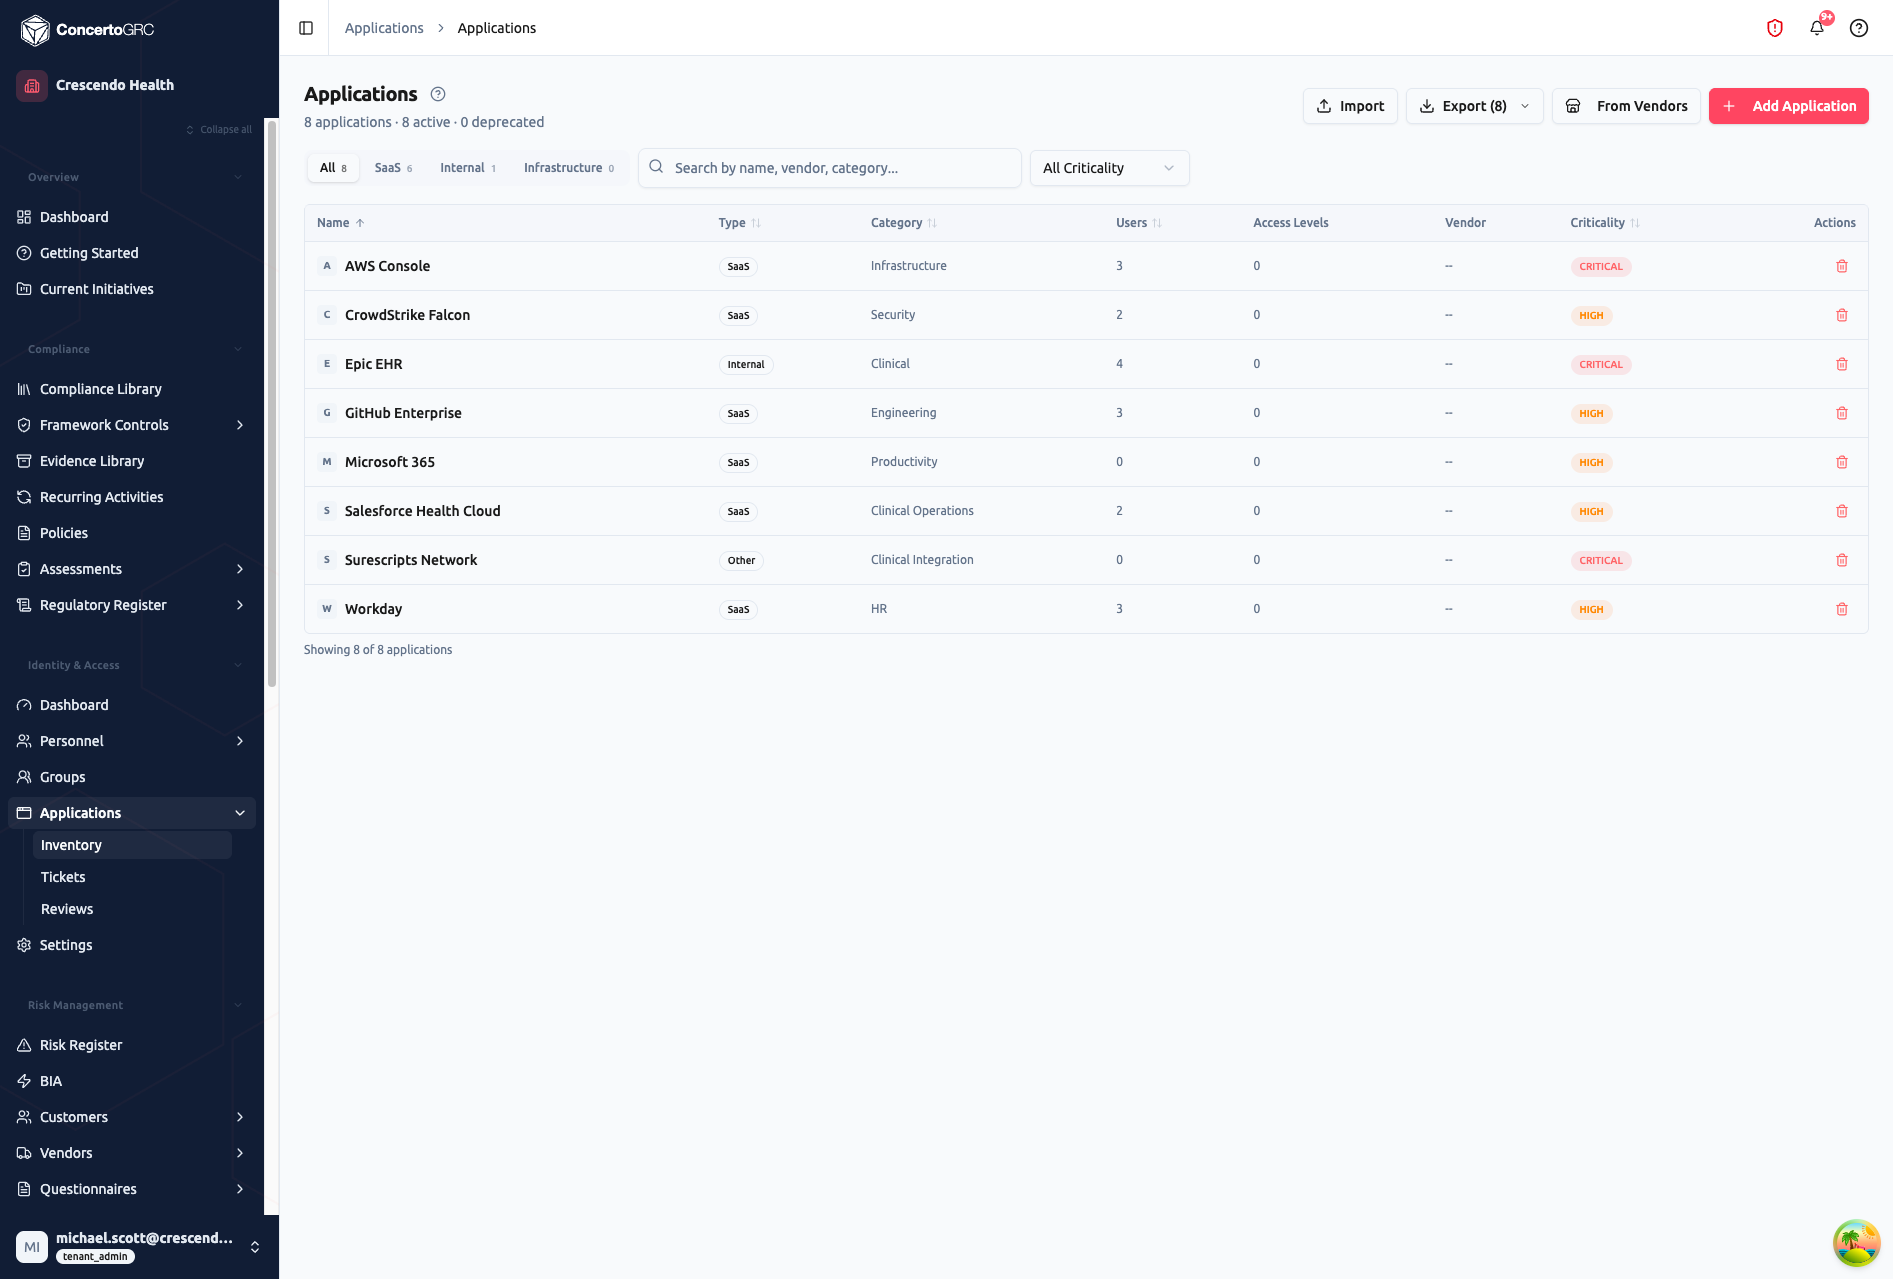The width and height of the screenshot is (1893, 1279).
Task: Collapse the Applications sidebar section
Action: point(240,813)
